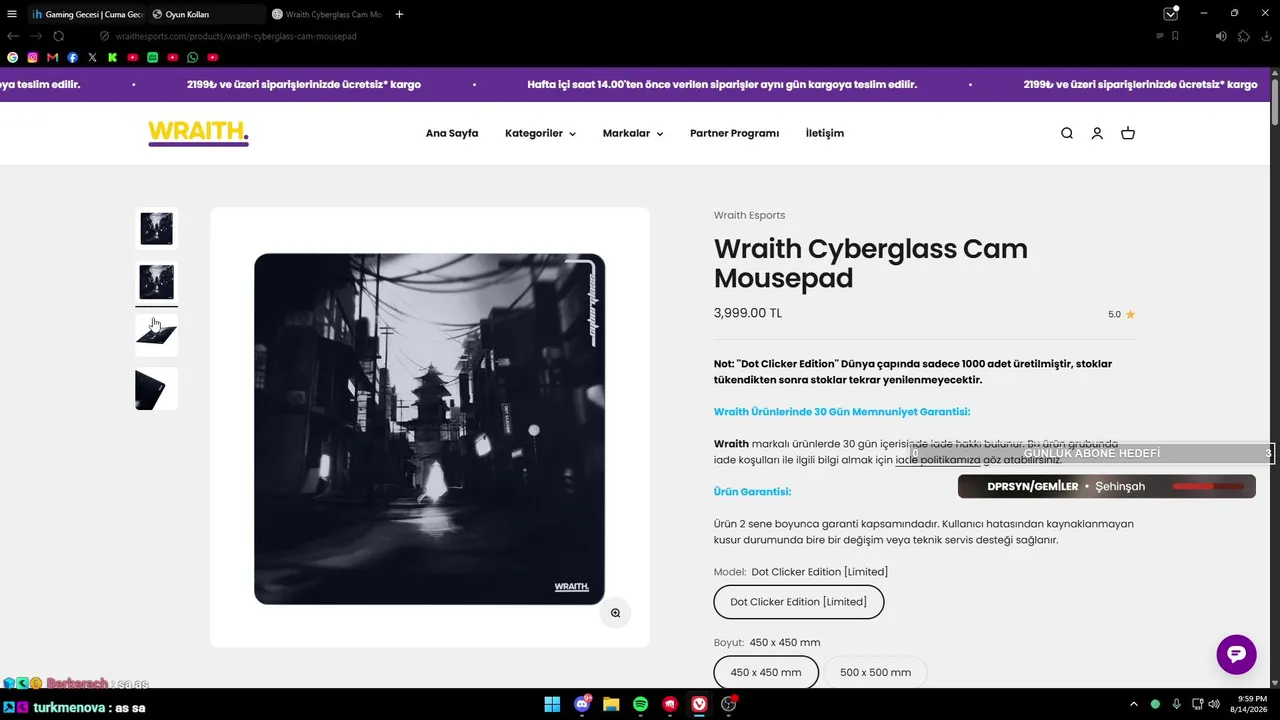
Task: Expand the Markalar menu
Action: click(633, 133)
